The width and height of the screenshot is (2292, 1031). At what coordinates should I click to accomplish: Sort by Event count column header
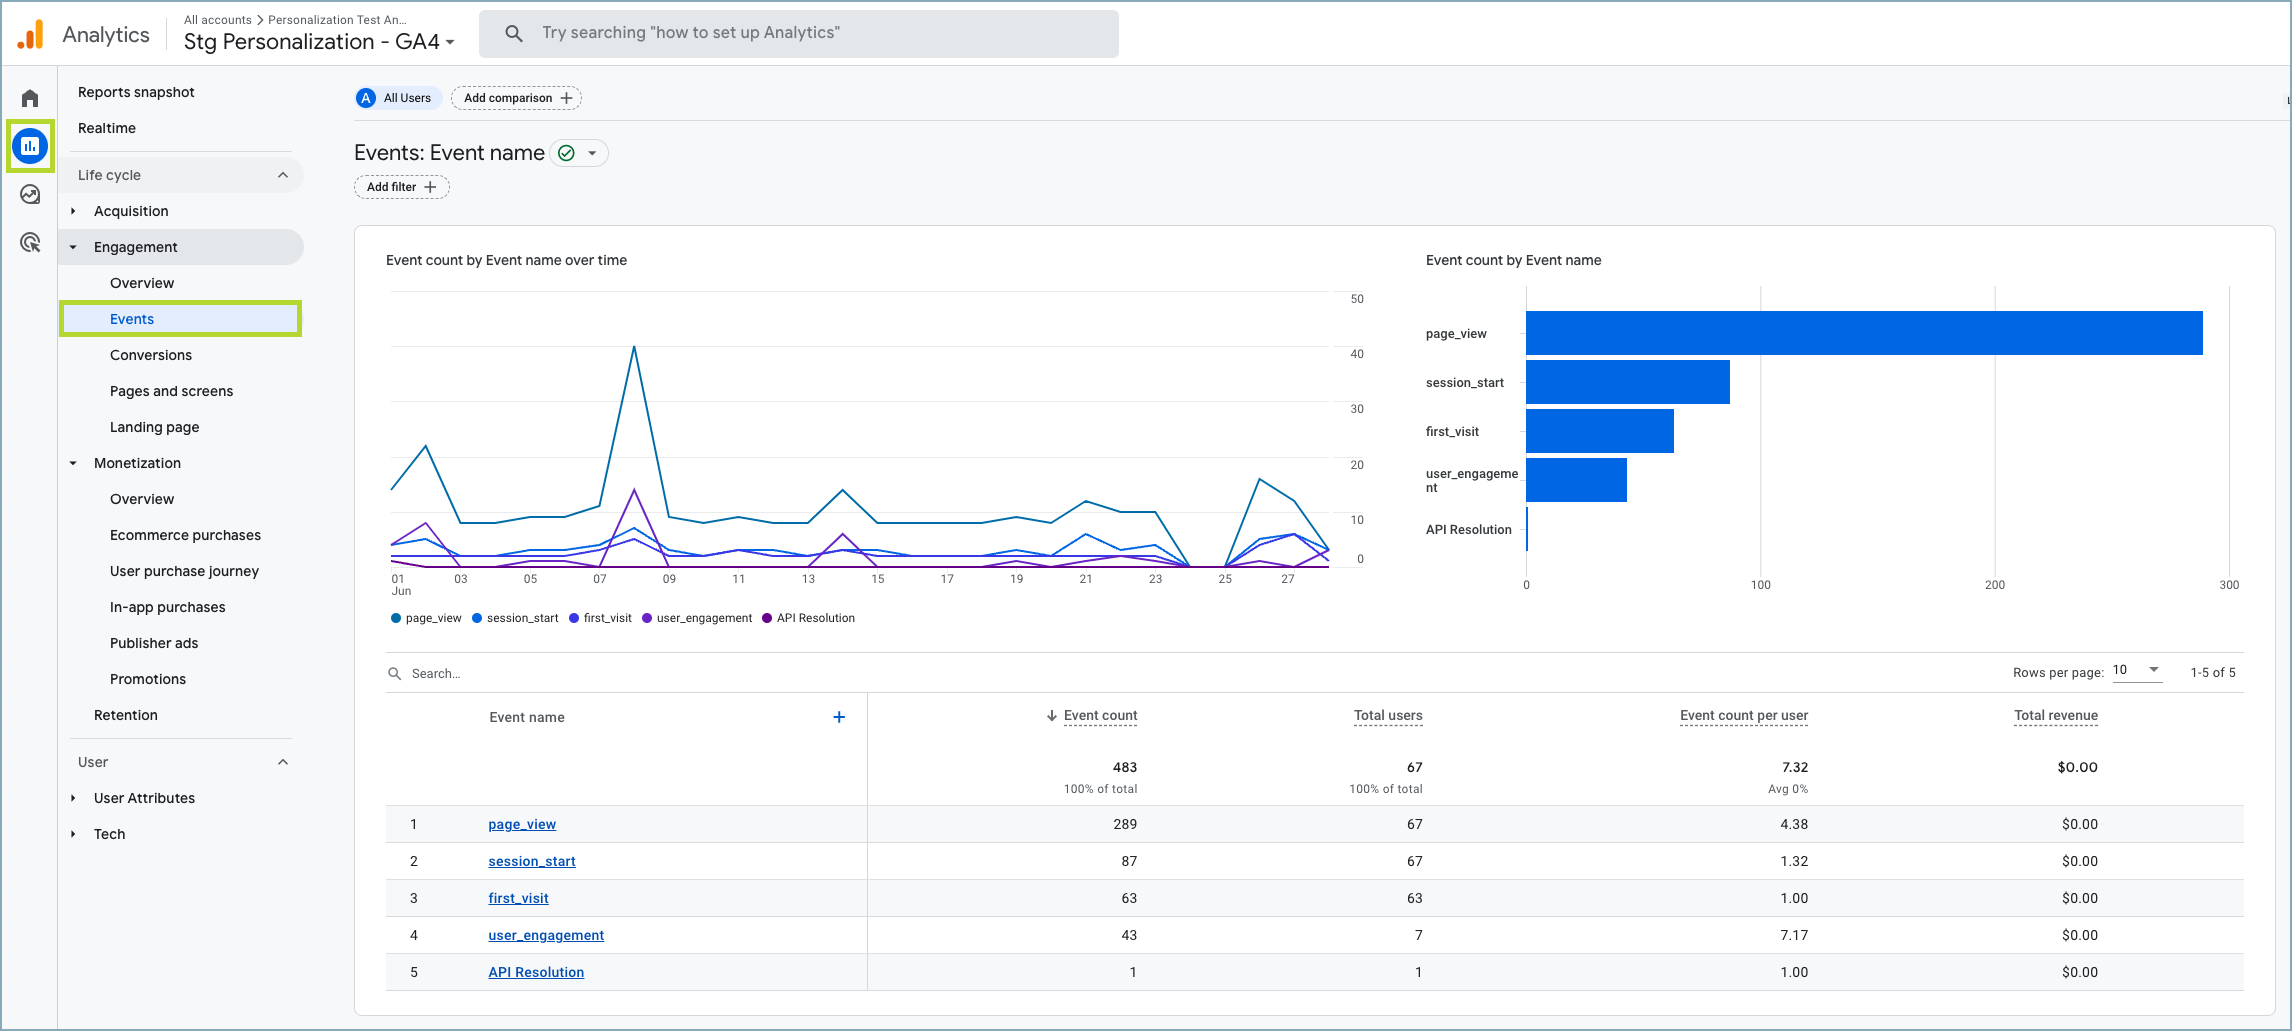click(1100, 715)
